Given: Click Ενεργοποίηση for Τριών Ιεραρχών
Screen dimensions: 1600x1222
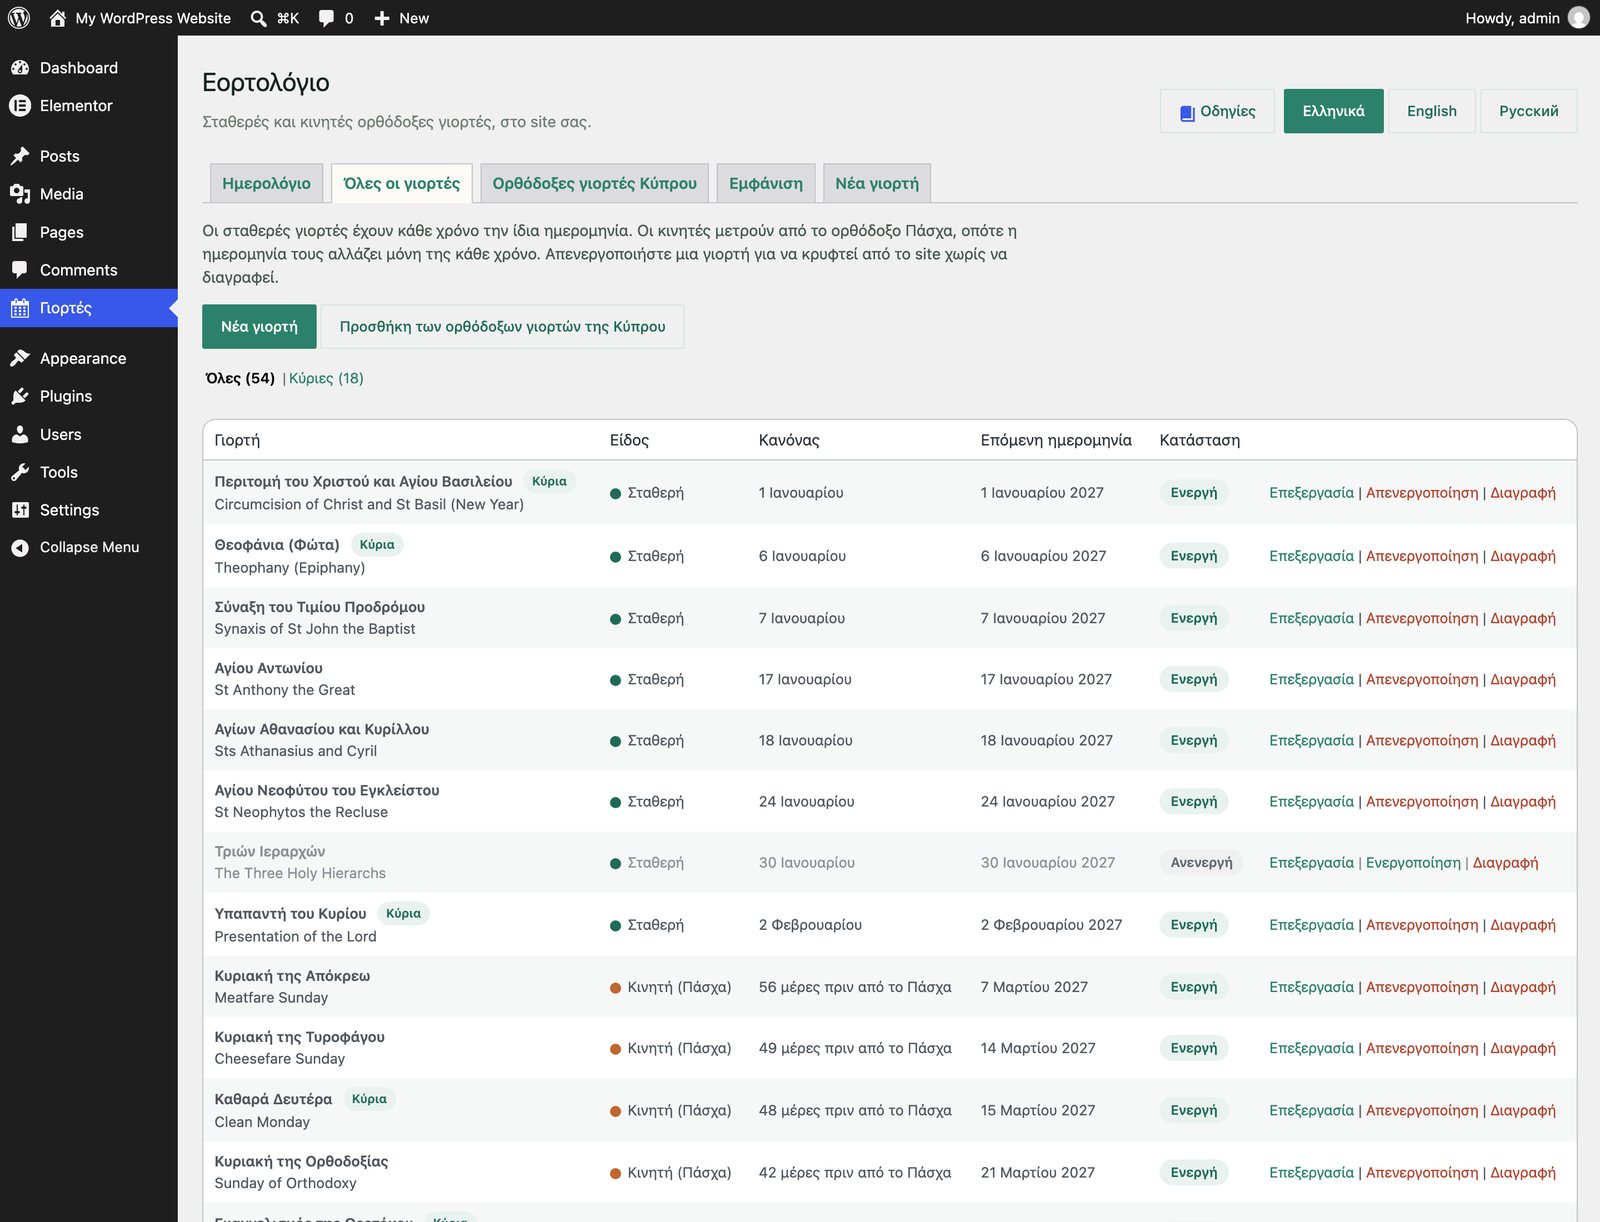Looking at the screenshot, I should [1413, 862].
